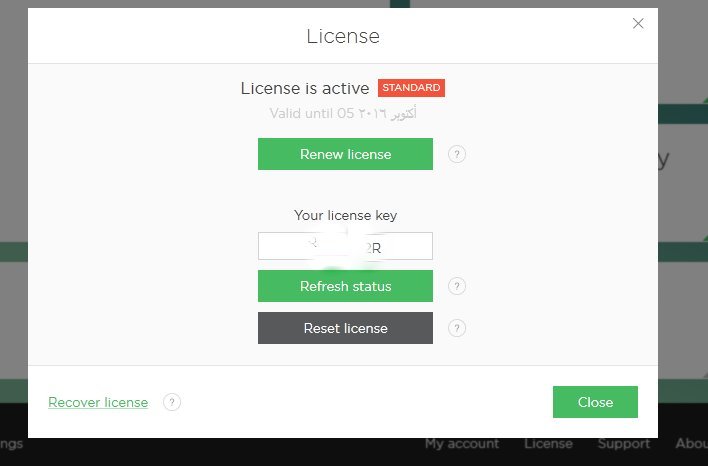Open the About footer menu item

point(691,443)
